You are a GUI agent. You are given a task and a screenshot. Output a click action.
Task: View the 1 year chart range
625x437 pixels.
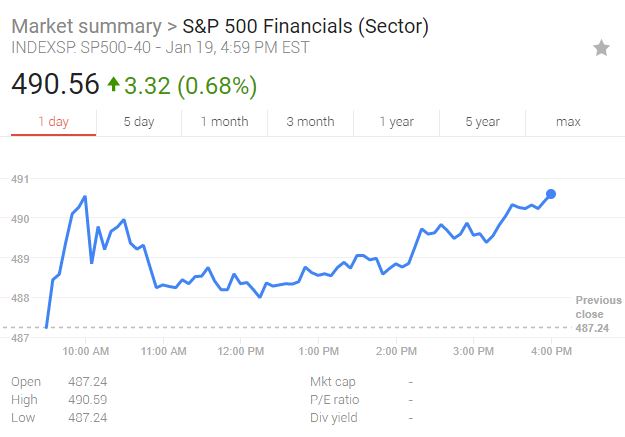(396, 122)
